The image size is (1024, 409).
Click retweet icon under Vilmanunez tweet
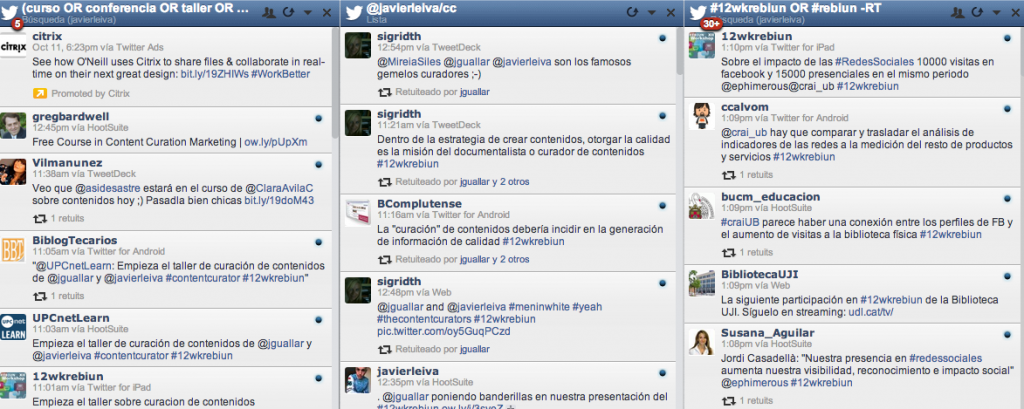[x=40, y=218]
